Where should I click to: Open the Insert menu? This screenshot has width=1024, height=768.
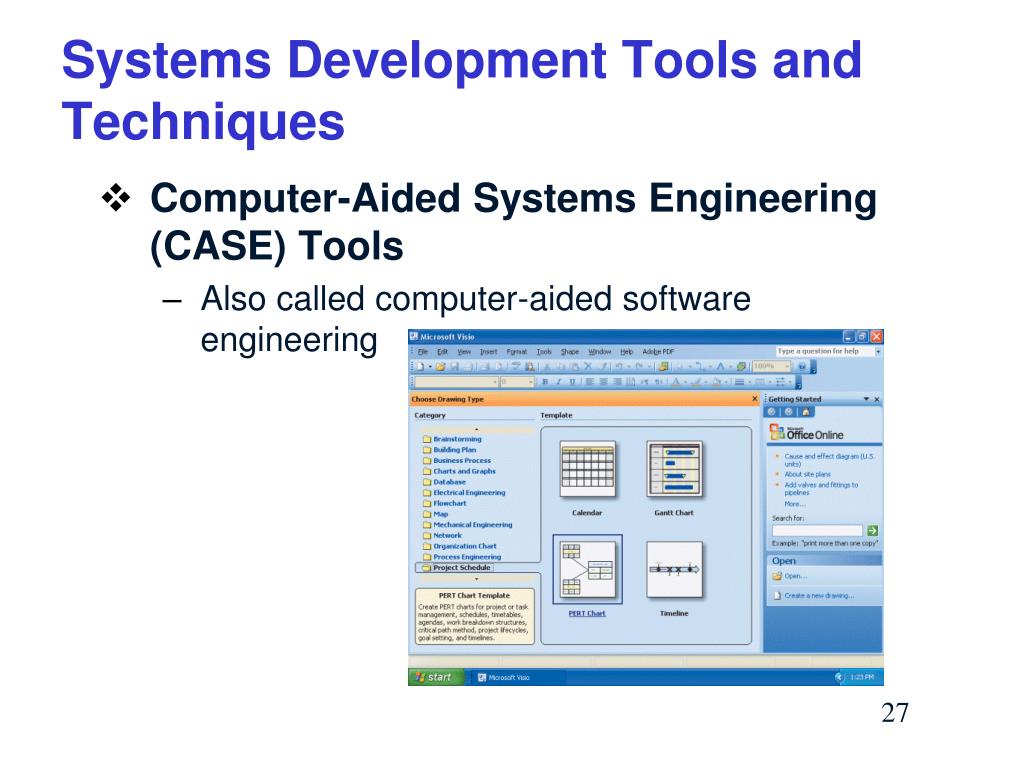pyautogui.click(x=488, y=351)
